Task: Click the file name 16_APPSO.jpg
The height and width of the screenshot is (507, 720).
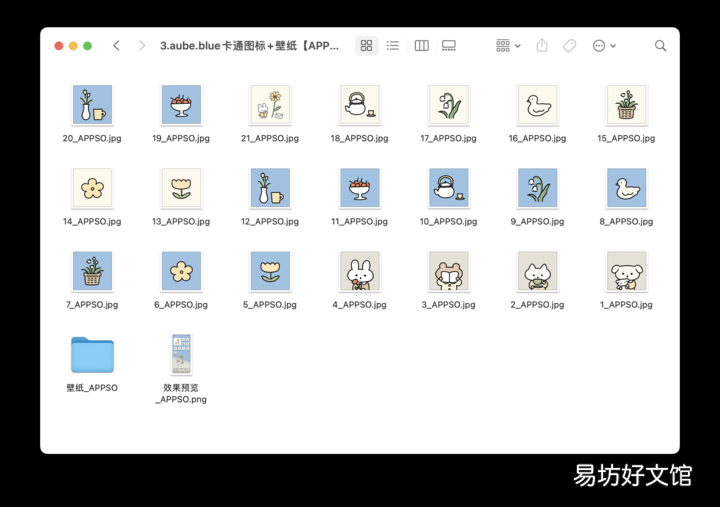Action: [538, 138]
